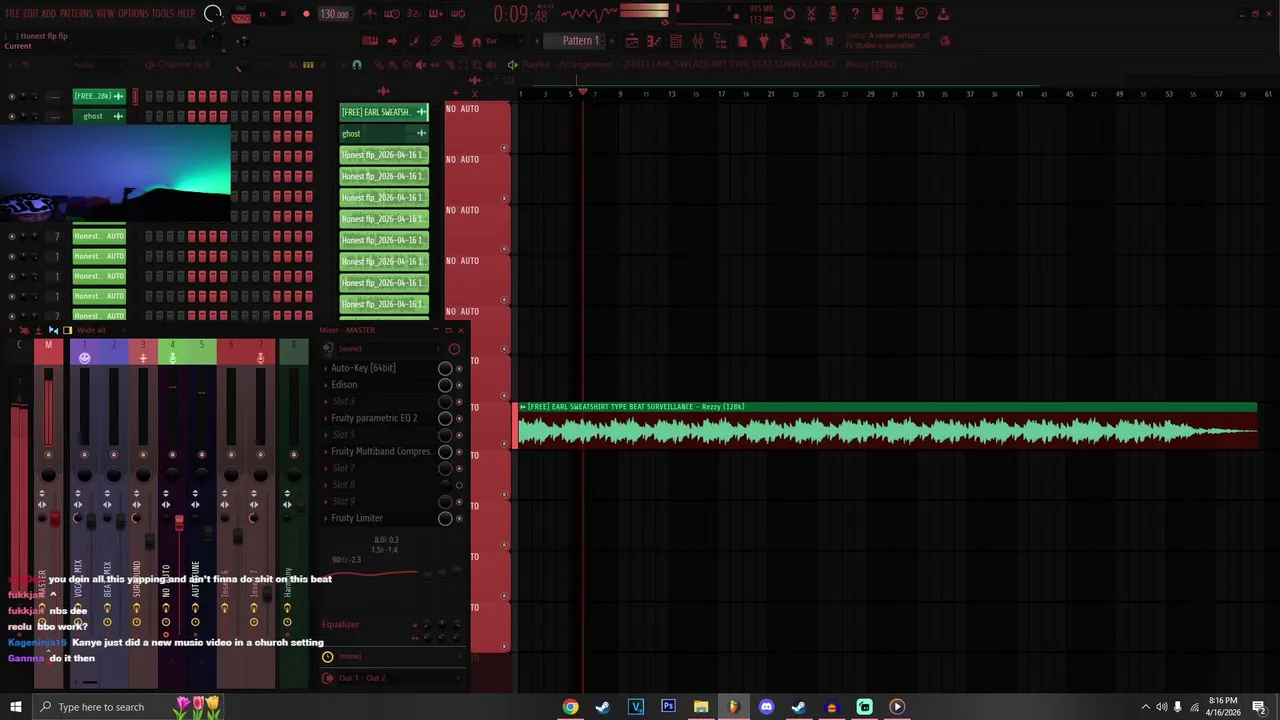
Task: Open the FILE menu
Action: [x=12, y=14]
